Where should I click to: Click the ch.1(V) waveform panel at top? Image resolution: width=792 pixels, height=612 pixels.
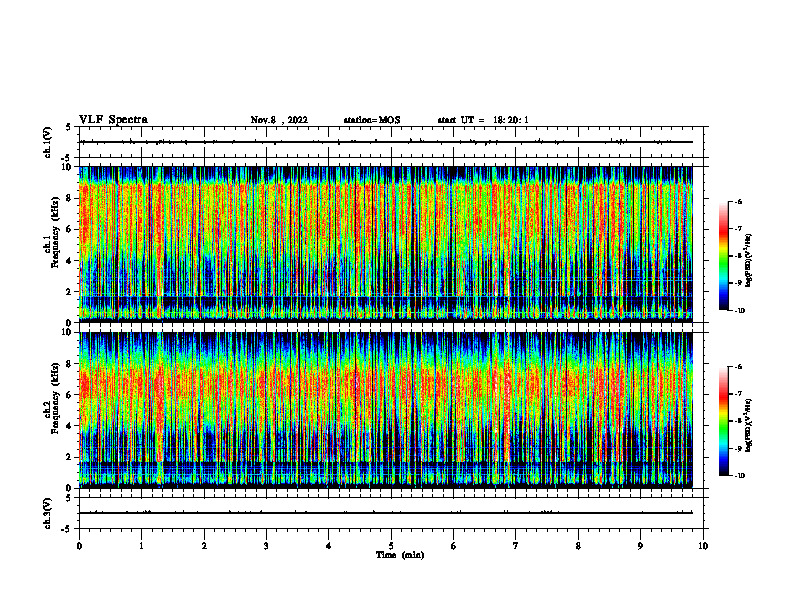tap(391, 142)
